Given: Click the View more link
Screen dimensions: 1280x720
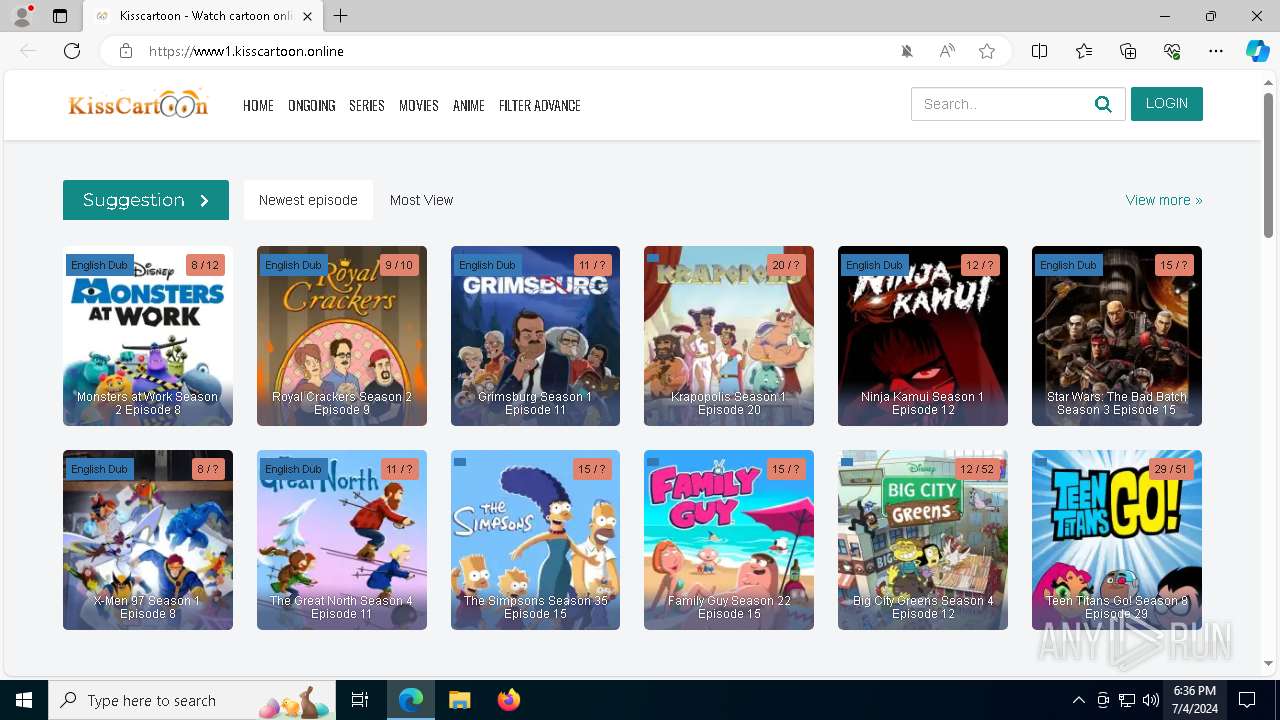Looking at the screenshot, I should [x=1164, y=200].
